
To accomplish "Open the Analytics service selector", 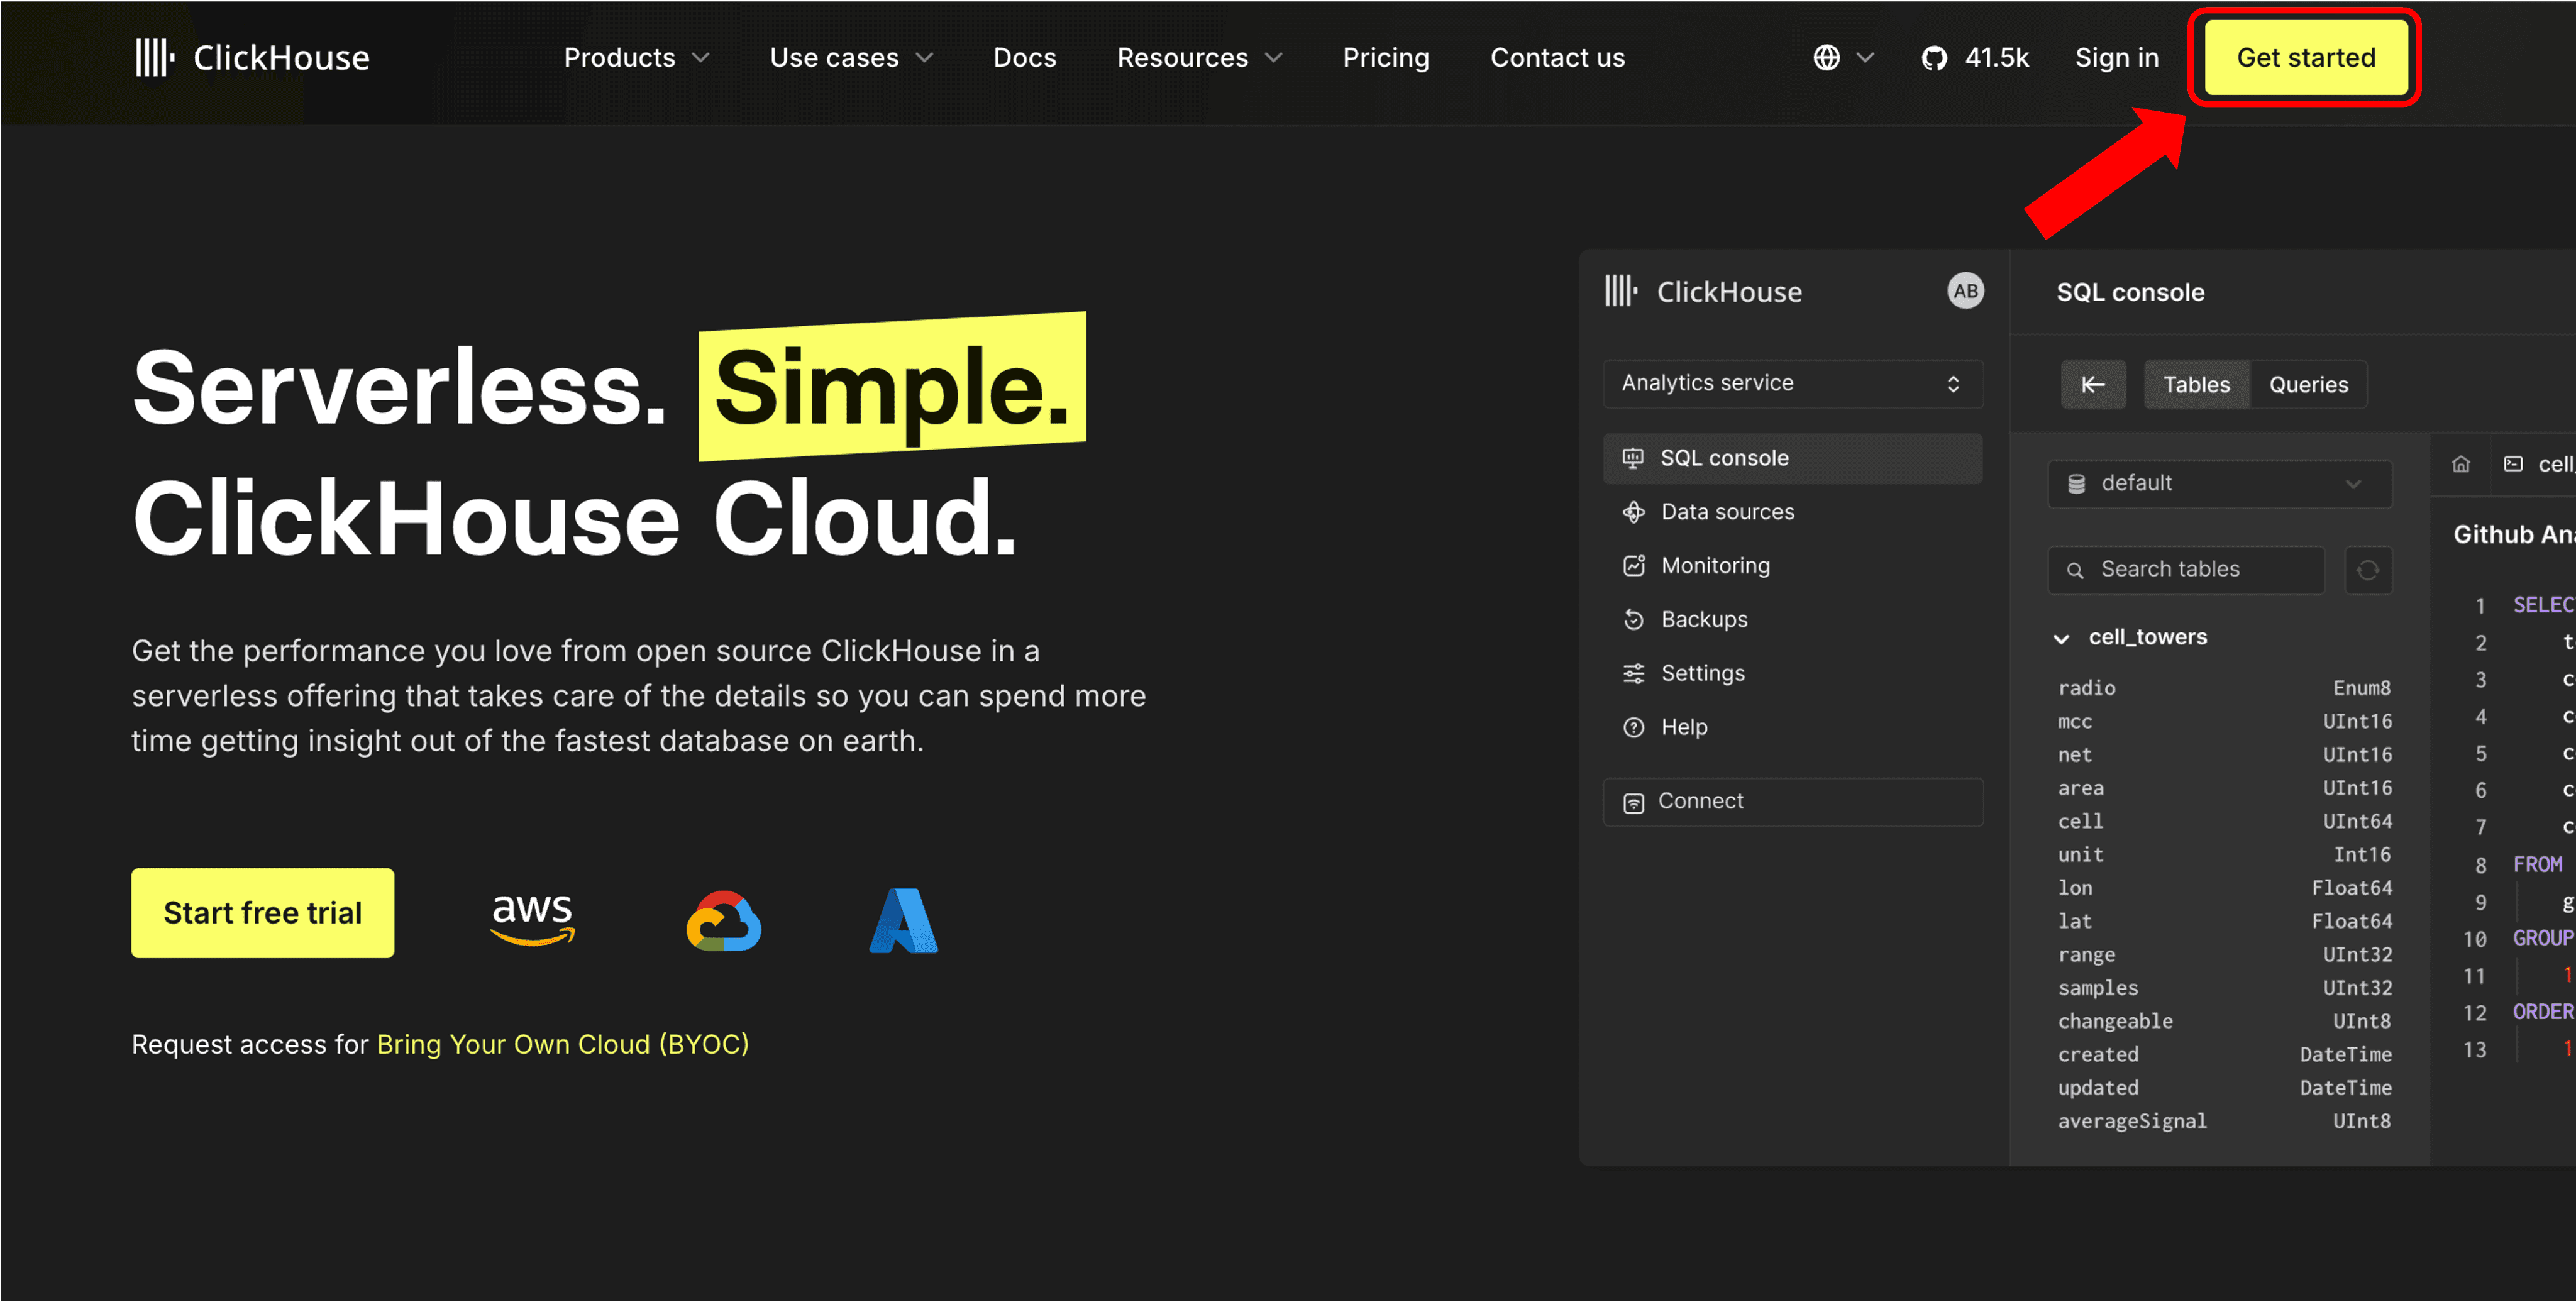I will 1793,384.
